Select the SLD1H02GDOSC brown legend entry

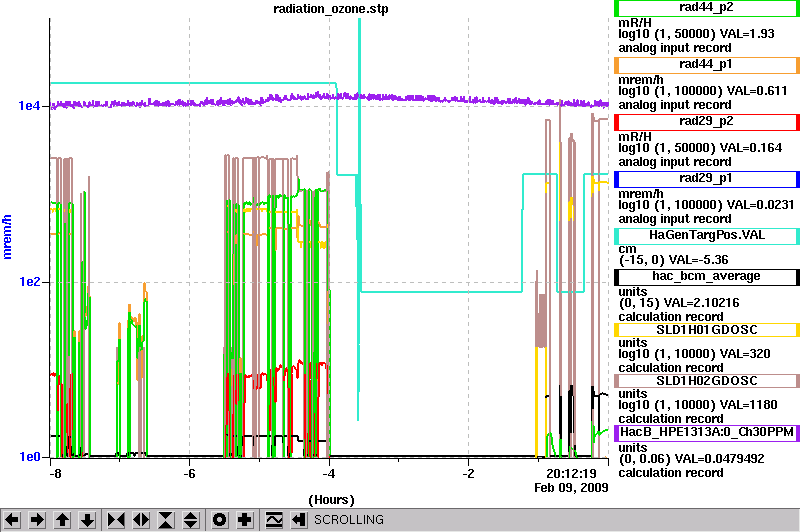coord(707,381)
